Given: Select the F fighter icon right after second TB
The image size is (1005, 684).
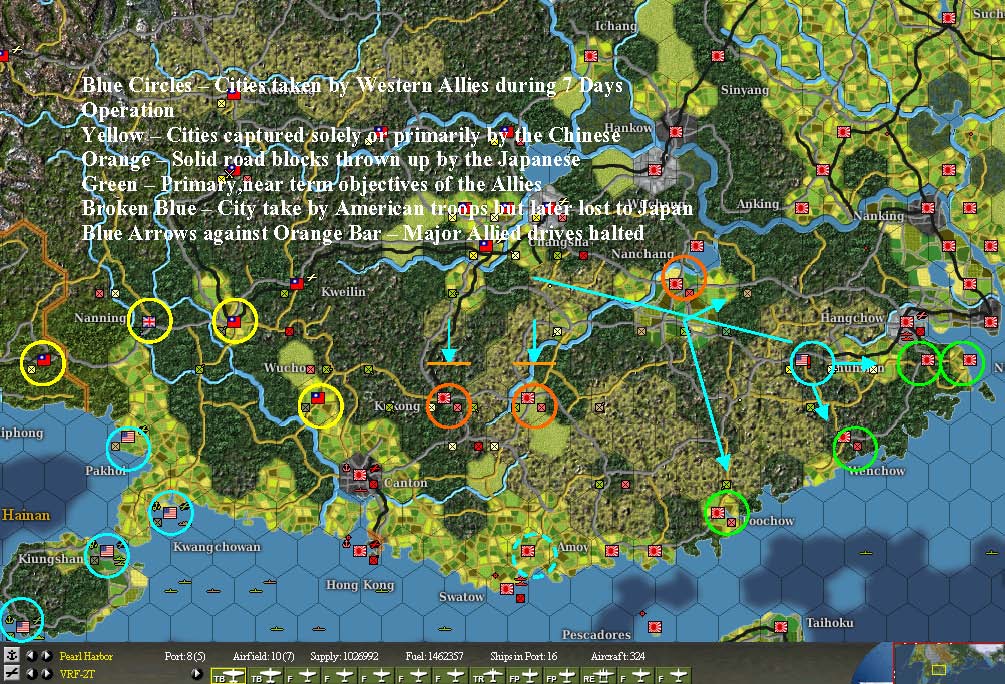Looking at the screenshot, I should (x=303, y=676).
